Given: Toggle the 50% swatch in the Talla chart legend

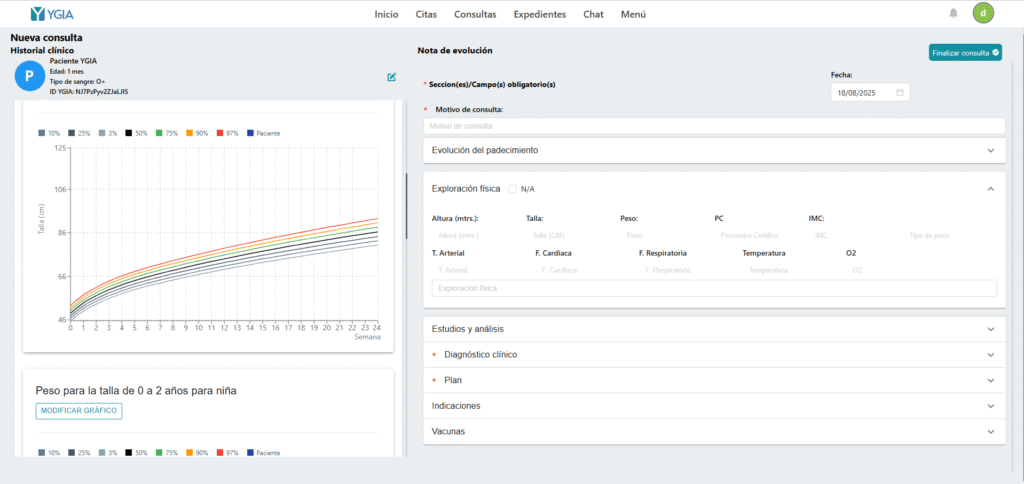Looking at the screenshot, I should point(129,133).
